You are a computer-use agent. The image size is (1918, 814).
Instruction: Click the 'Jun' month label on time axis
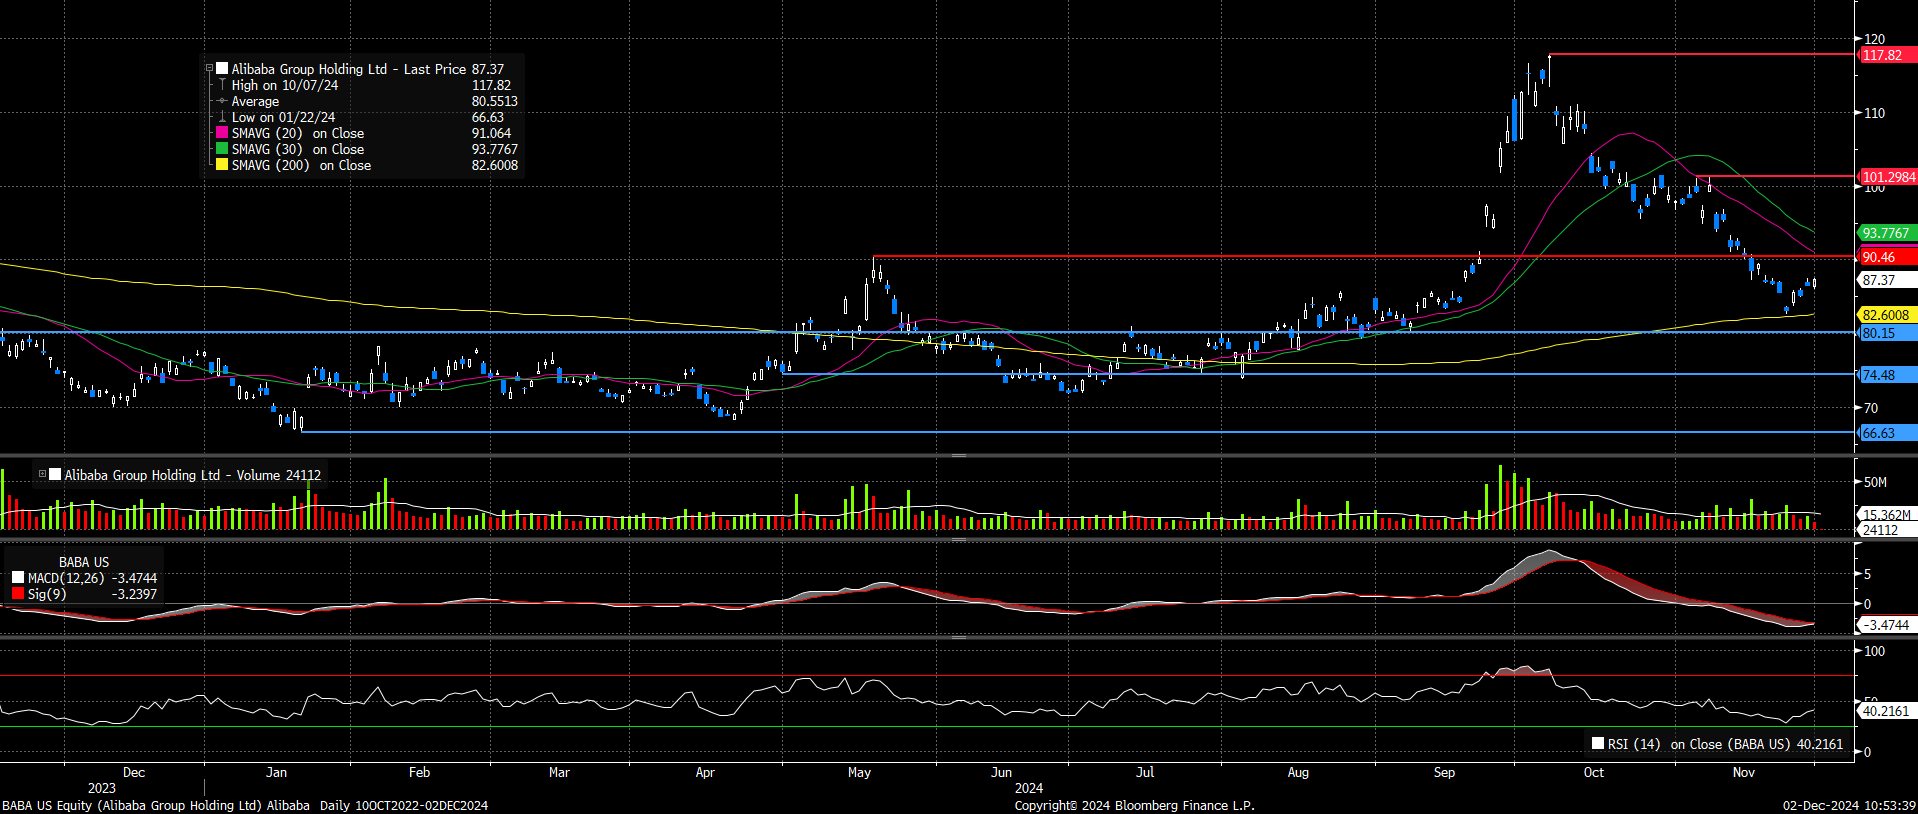1001,772
